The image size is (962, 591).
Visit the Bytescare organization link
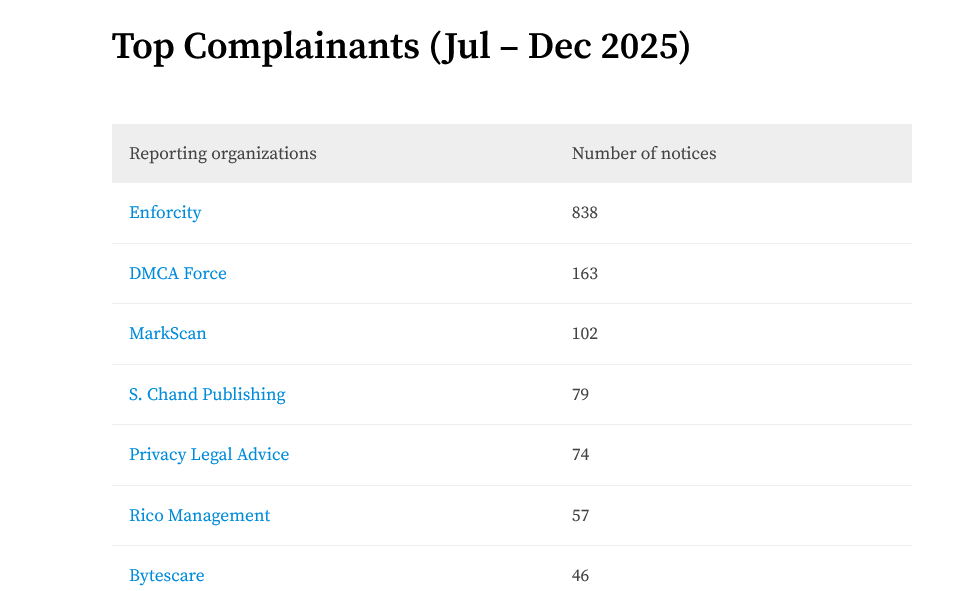tap(167, 576)
